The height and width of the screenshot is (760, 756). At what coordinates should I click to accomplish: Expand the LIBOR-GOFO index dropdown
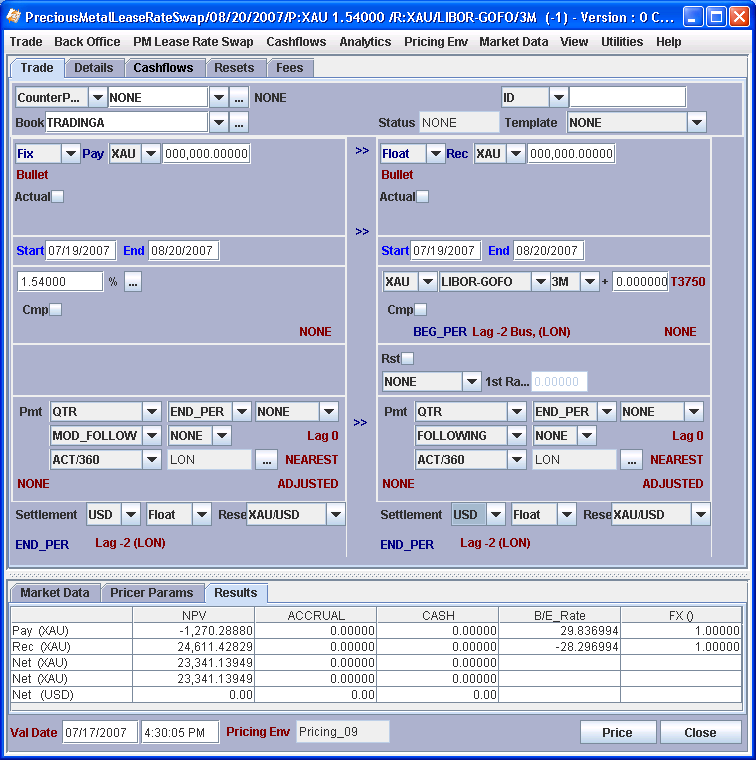540,282
